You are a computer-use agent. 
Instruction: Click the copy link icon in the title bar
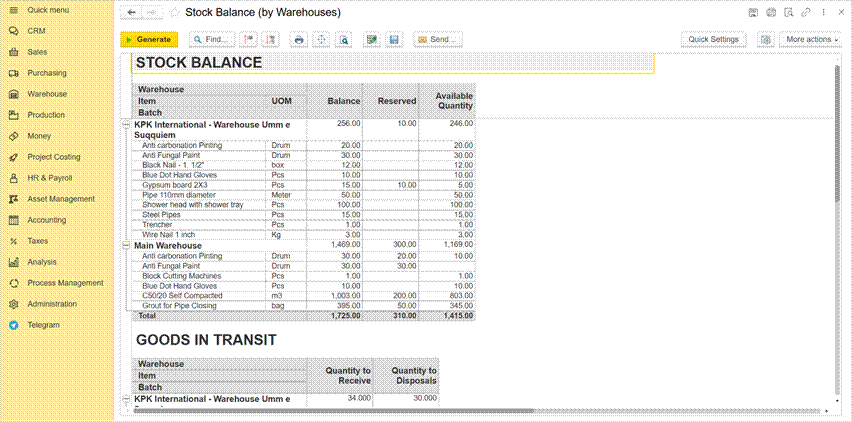[x=806, y=13]
